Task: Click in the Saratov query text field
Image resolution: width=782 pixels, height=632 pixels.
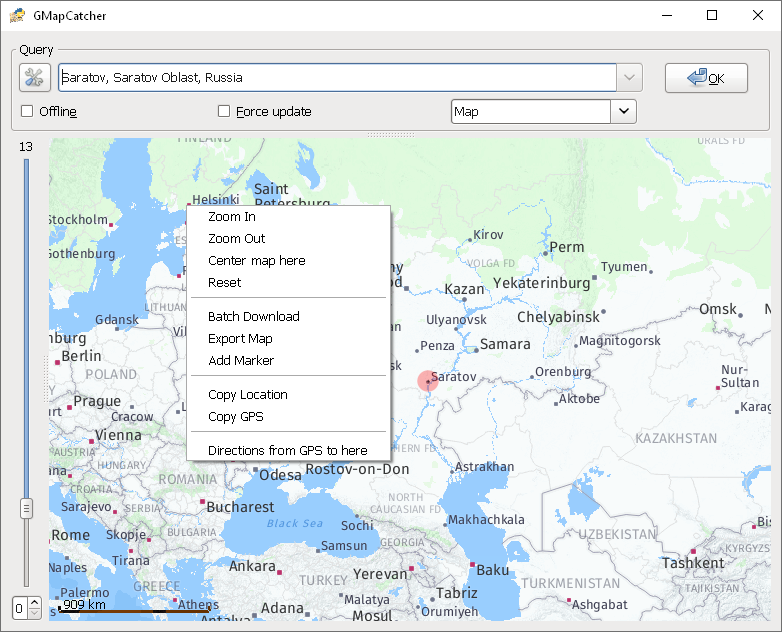Action: [337, 78]
